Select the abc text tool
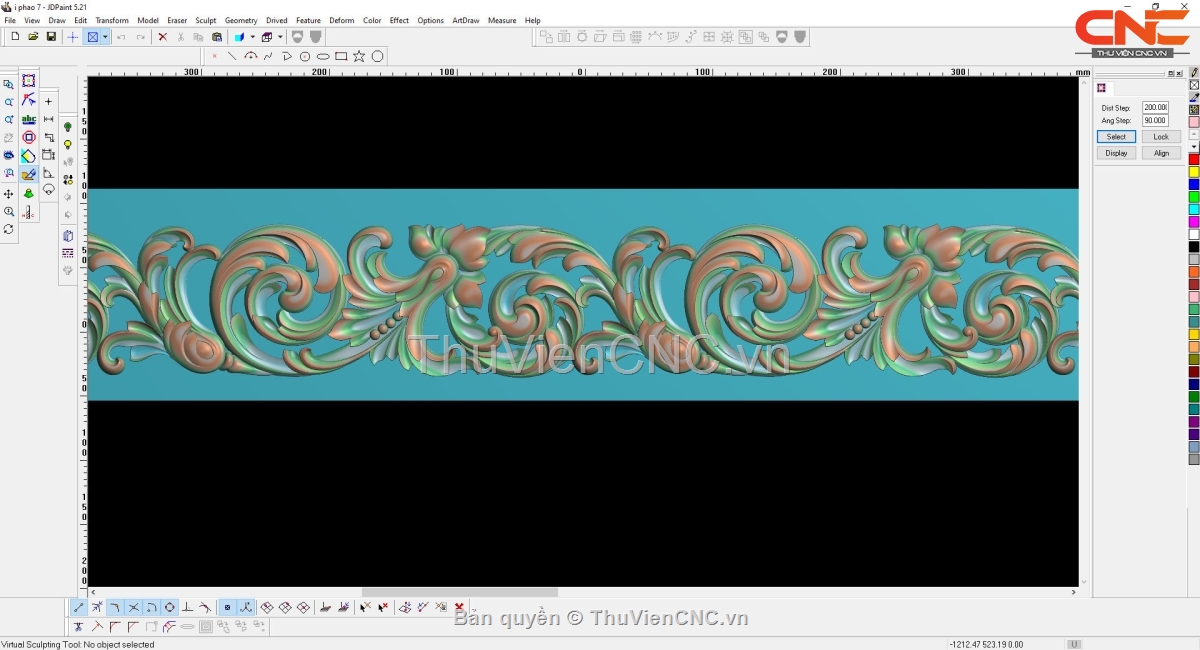 coord(29,119)
